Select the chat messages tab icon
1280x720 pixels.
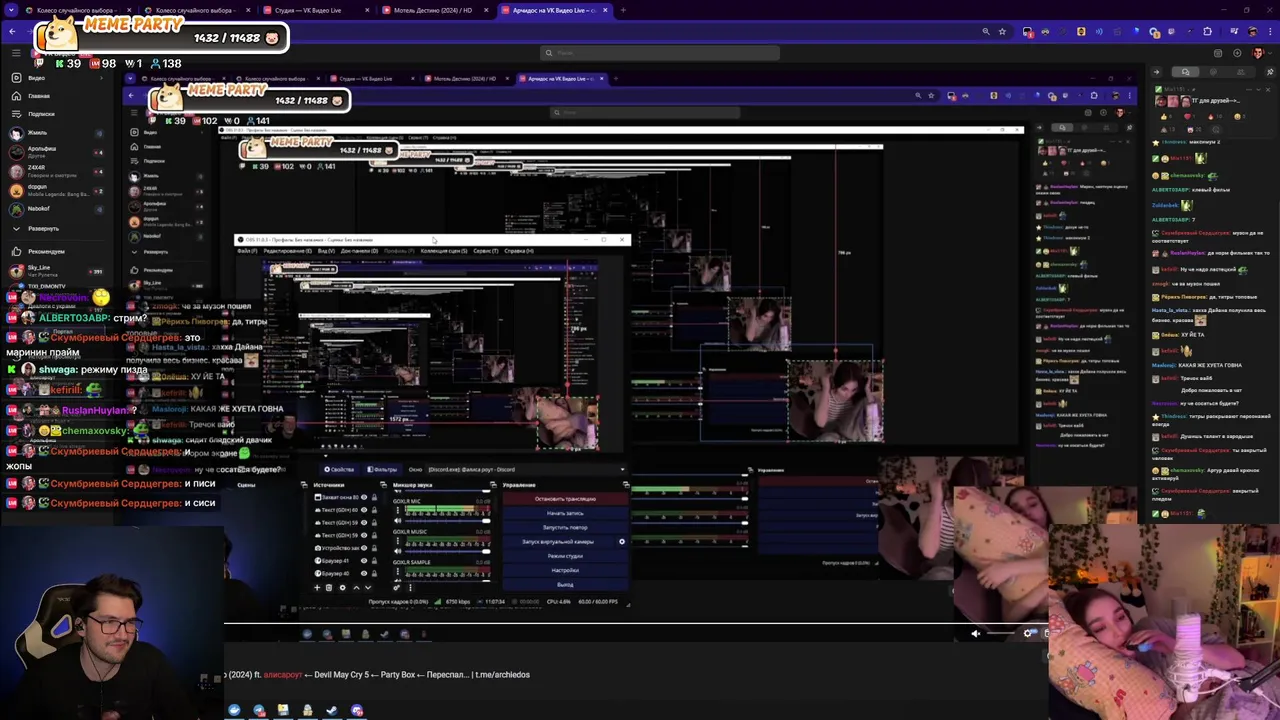coord(1185,72)
